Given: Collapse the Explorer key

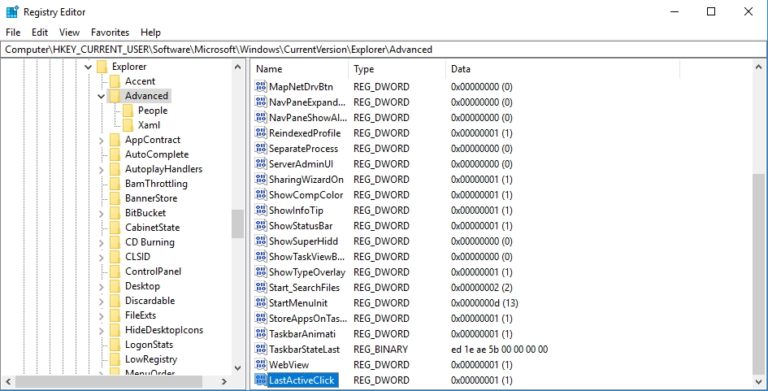Looking at the screenshot, I should click(x=88, y=67).
